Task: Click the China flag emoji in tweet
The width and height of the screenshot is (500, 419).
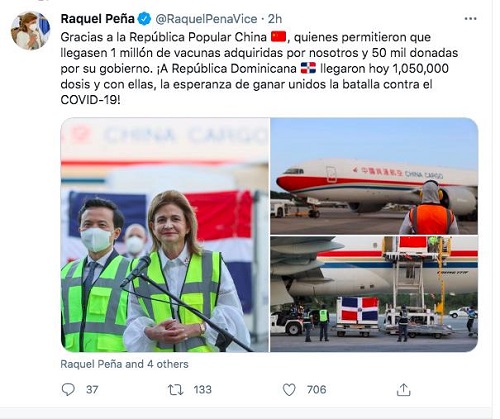Action: (278, 37)
